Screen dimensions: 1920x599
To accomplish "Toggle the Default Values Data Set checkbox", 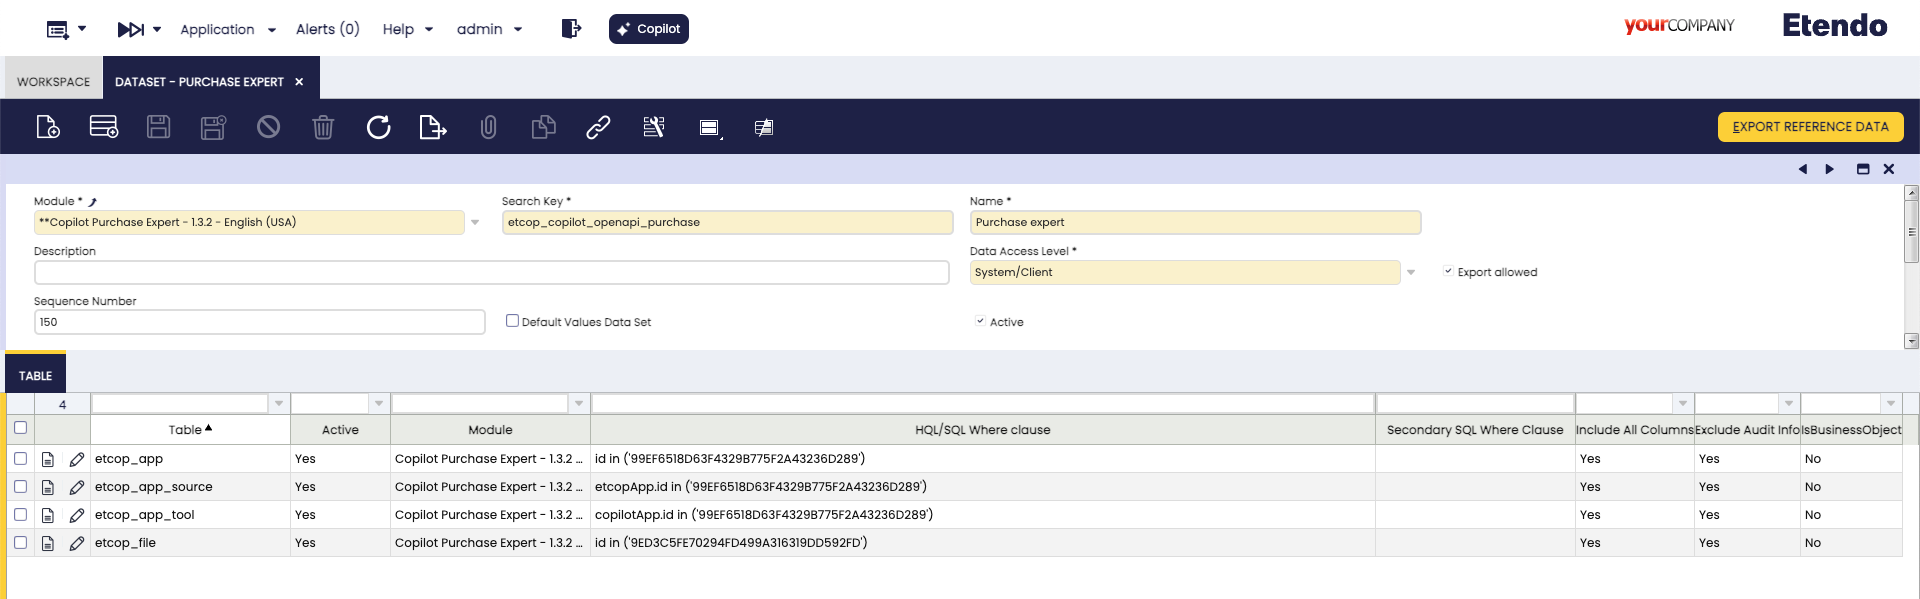I will click(512, 321).
